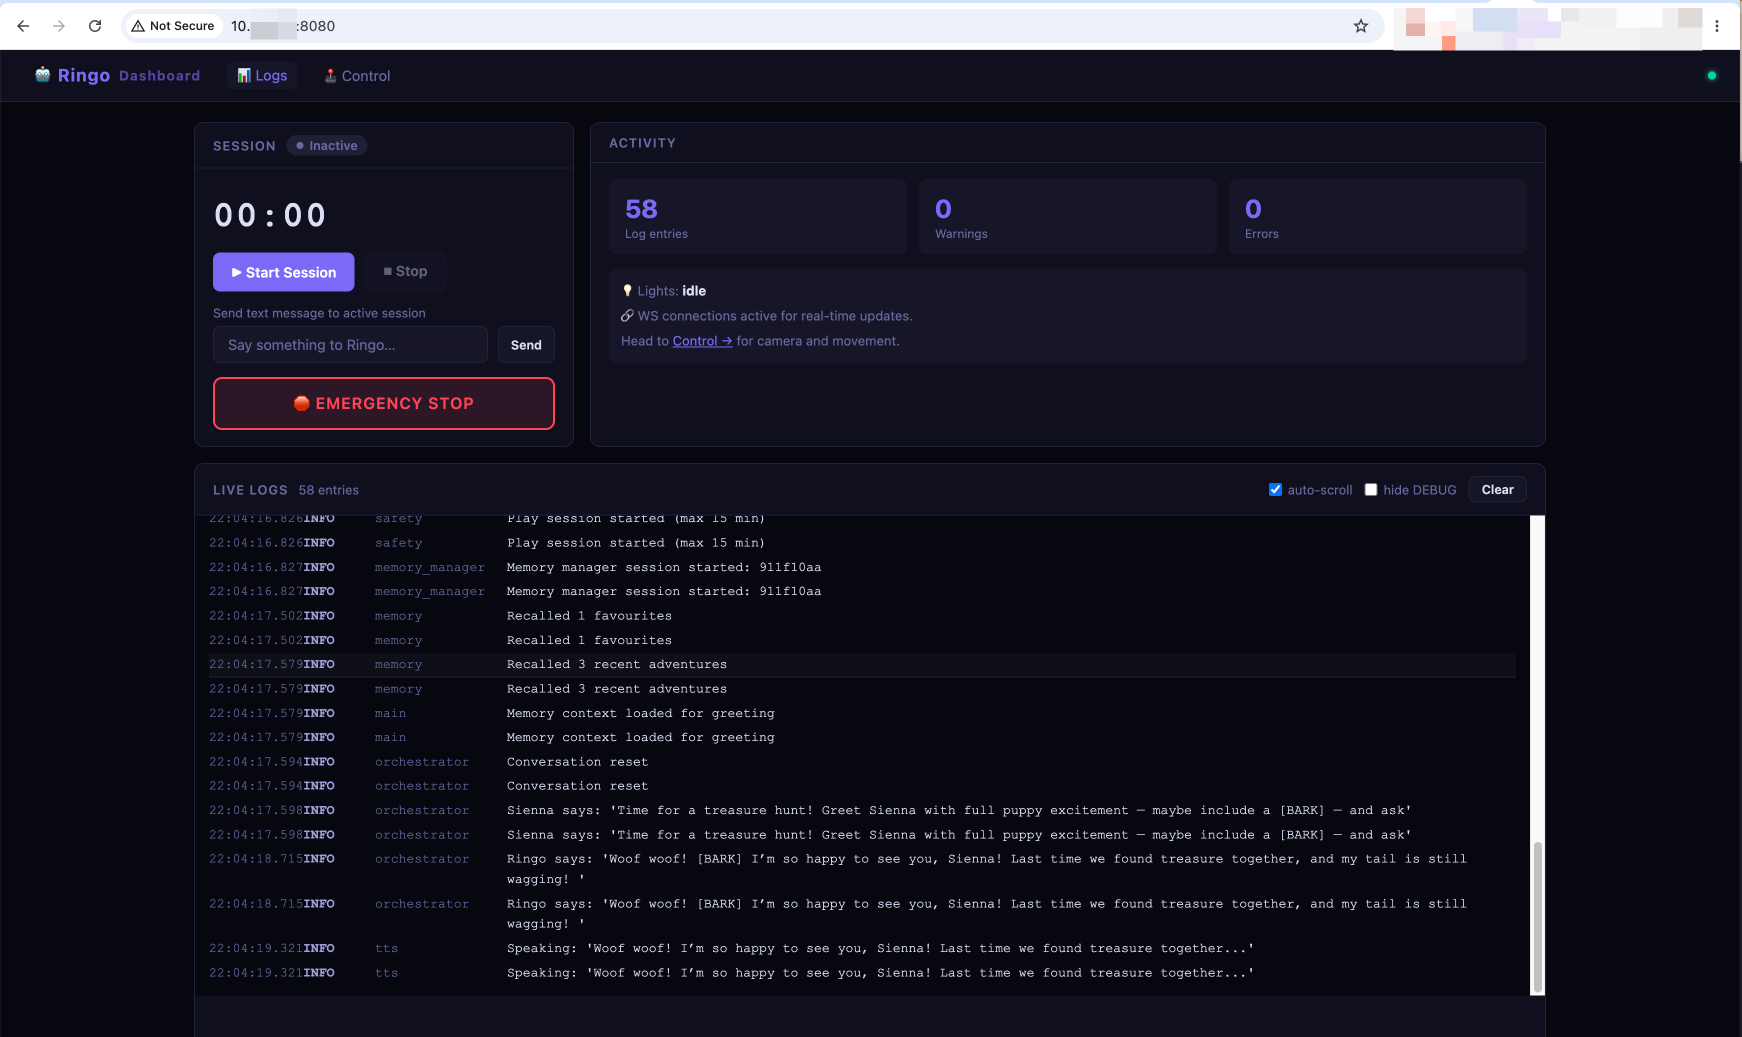Follow the Control link in Activity

point(702,341)
